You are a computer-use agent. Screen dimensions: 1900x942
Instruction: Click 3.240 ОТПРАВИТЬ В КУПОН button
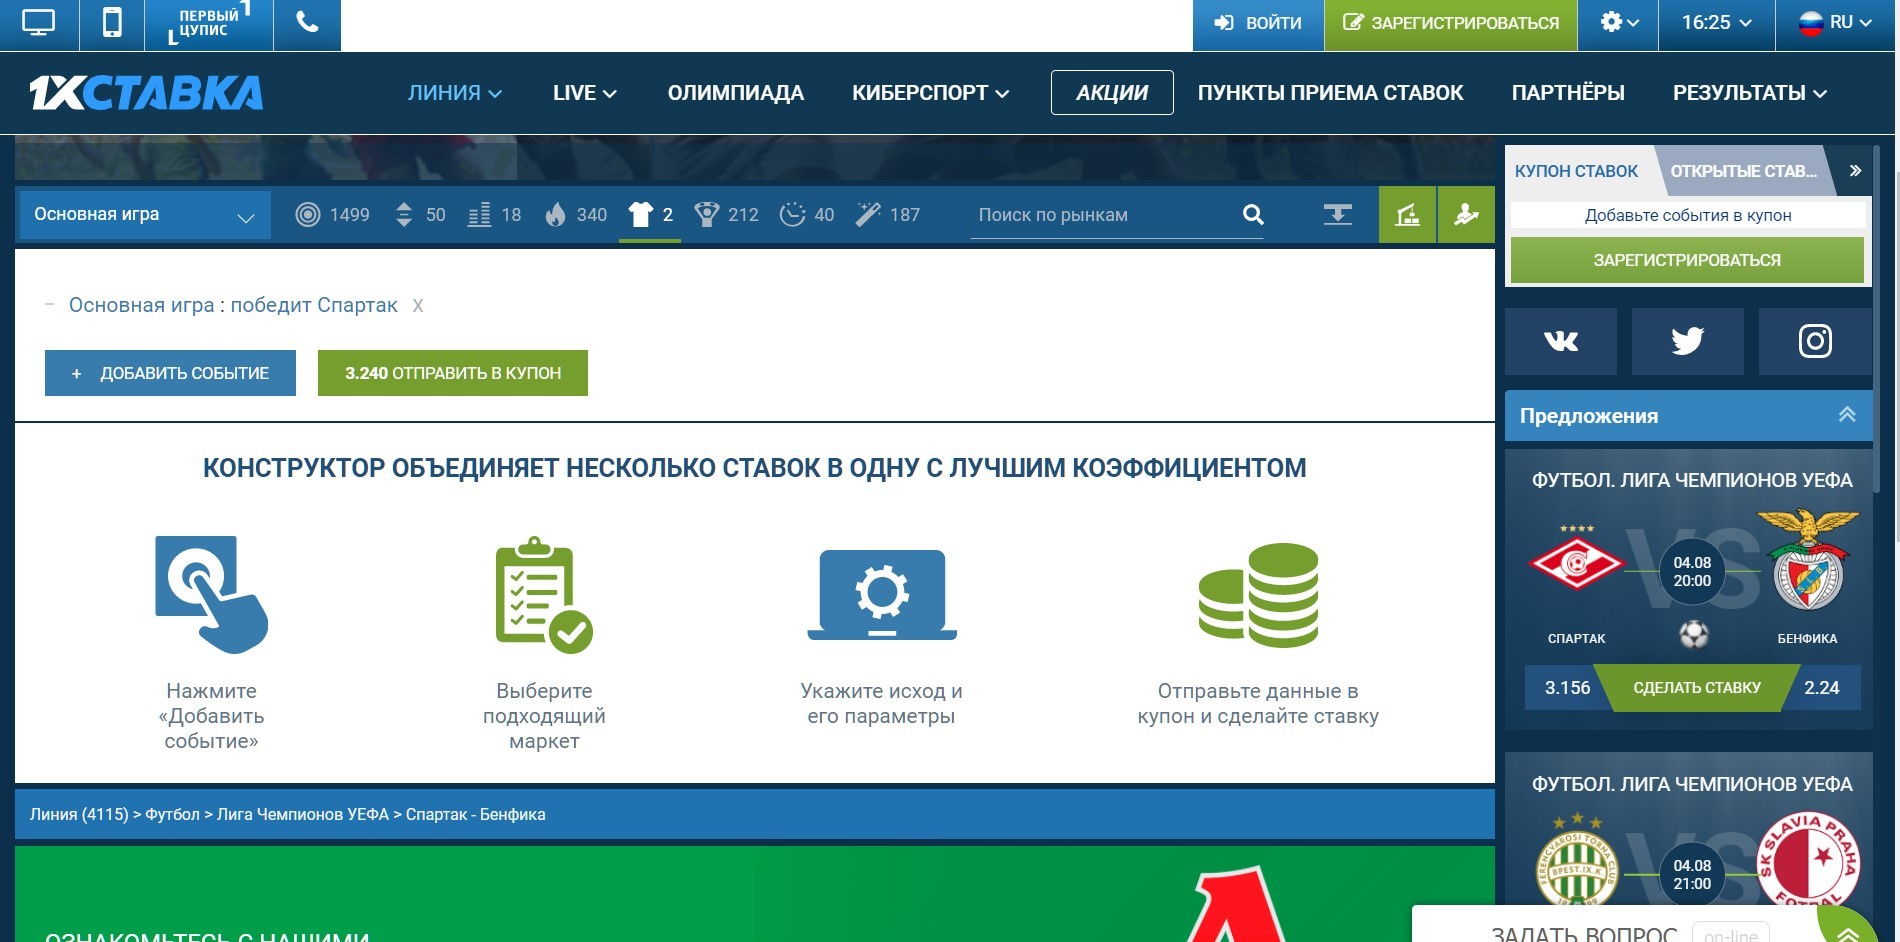(x=453, y=373)
